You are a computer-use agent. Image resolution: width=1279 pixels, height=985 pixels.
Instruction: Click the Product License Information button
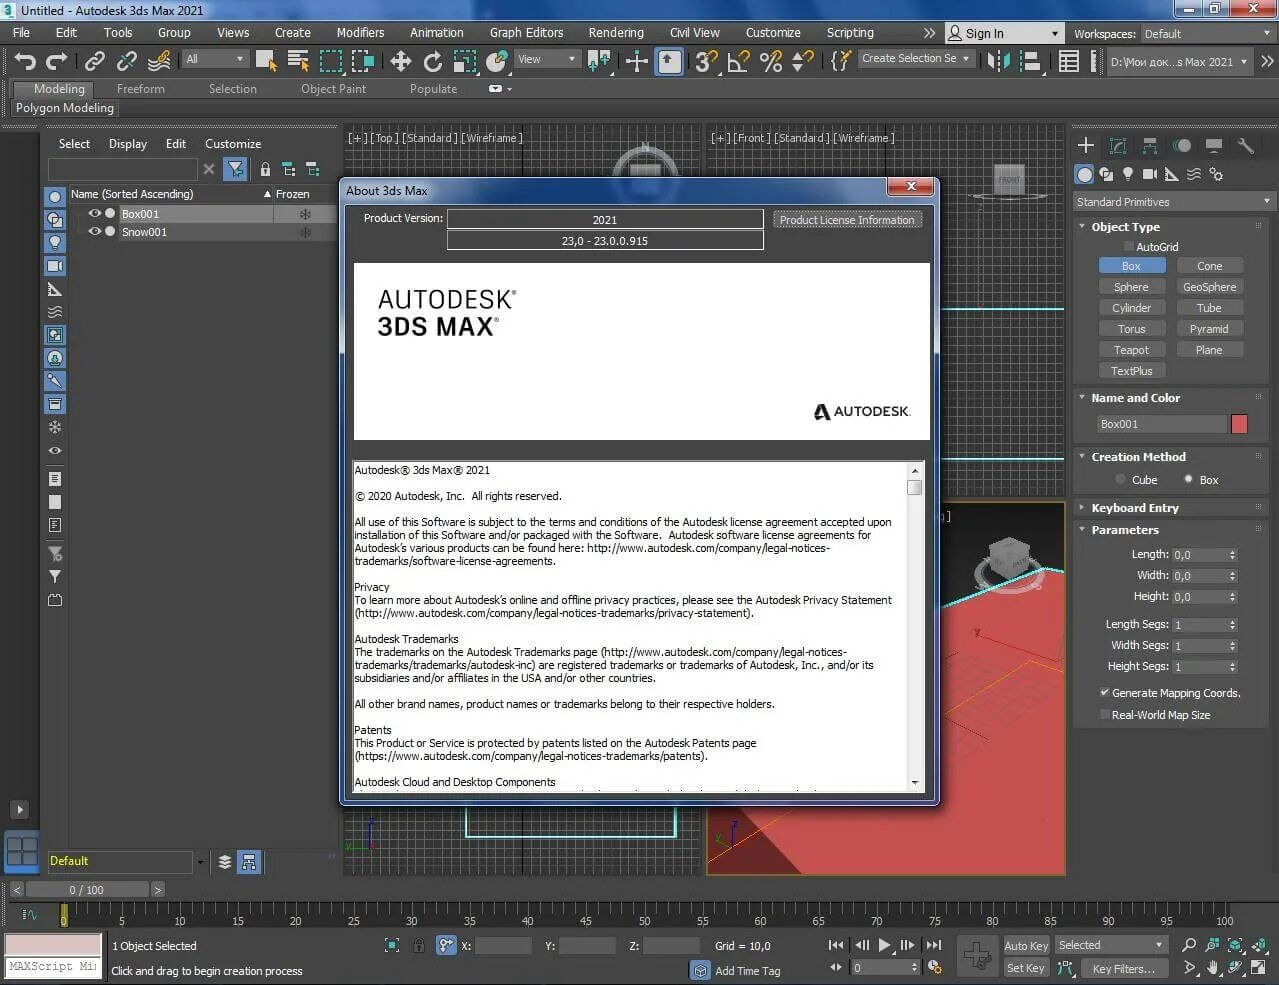[847, 219]
